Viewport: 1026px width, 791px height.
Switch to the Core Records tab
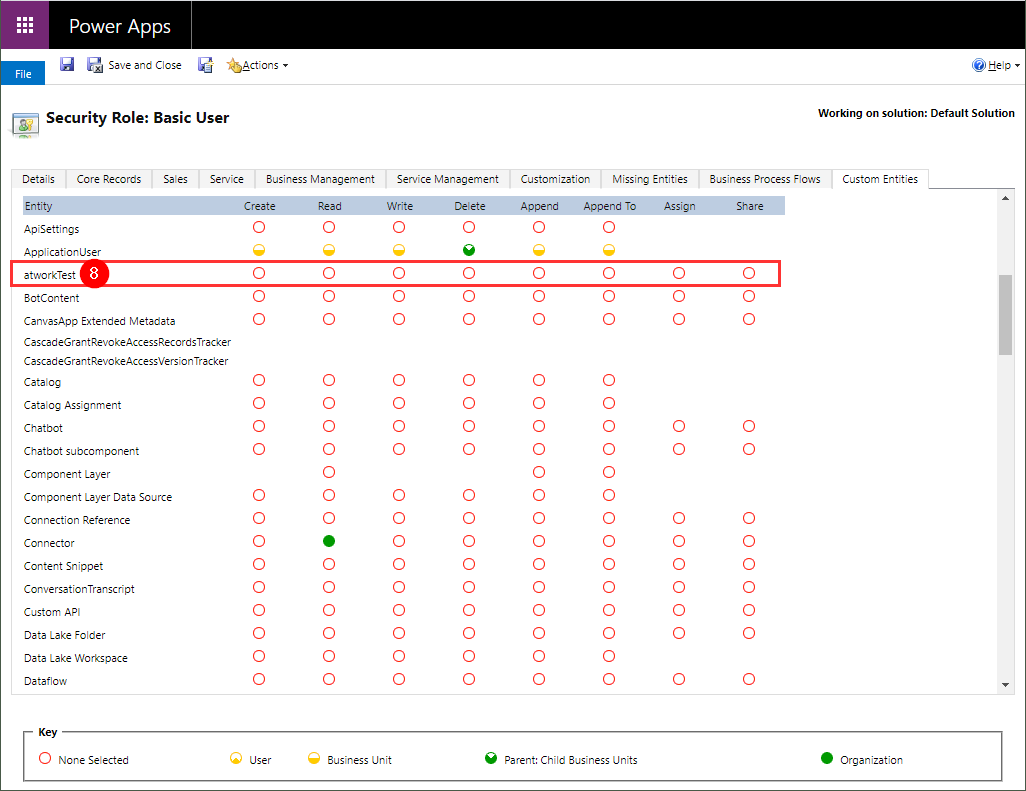click(109, 179)
